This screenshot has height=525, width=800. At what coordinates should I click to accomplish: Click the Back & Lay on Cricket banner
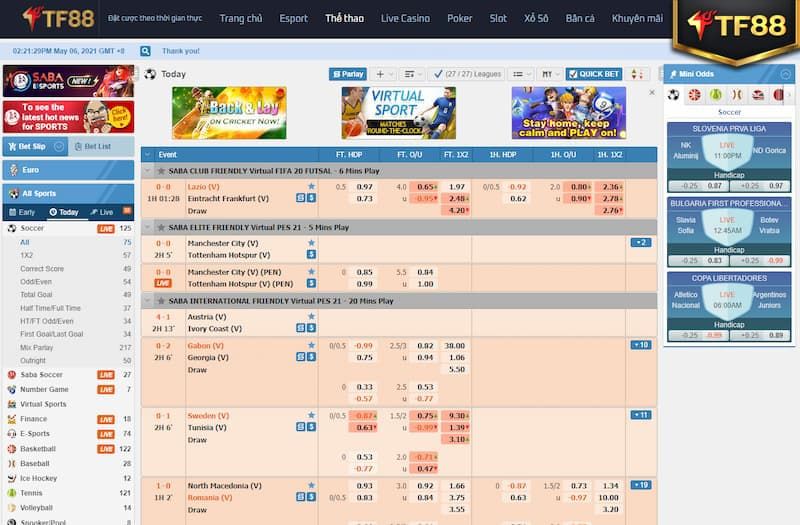coord(229,113)
